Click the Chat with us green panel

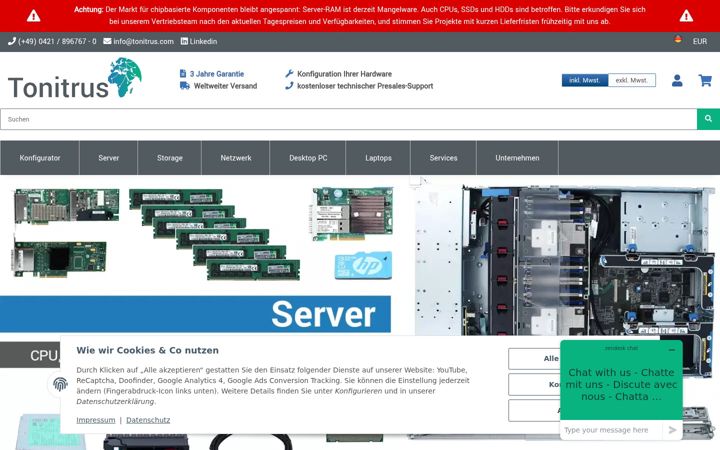621,384
